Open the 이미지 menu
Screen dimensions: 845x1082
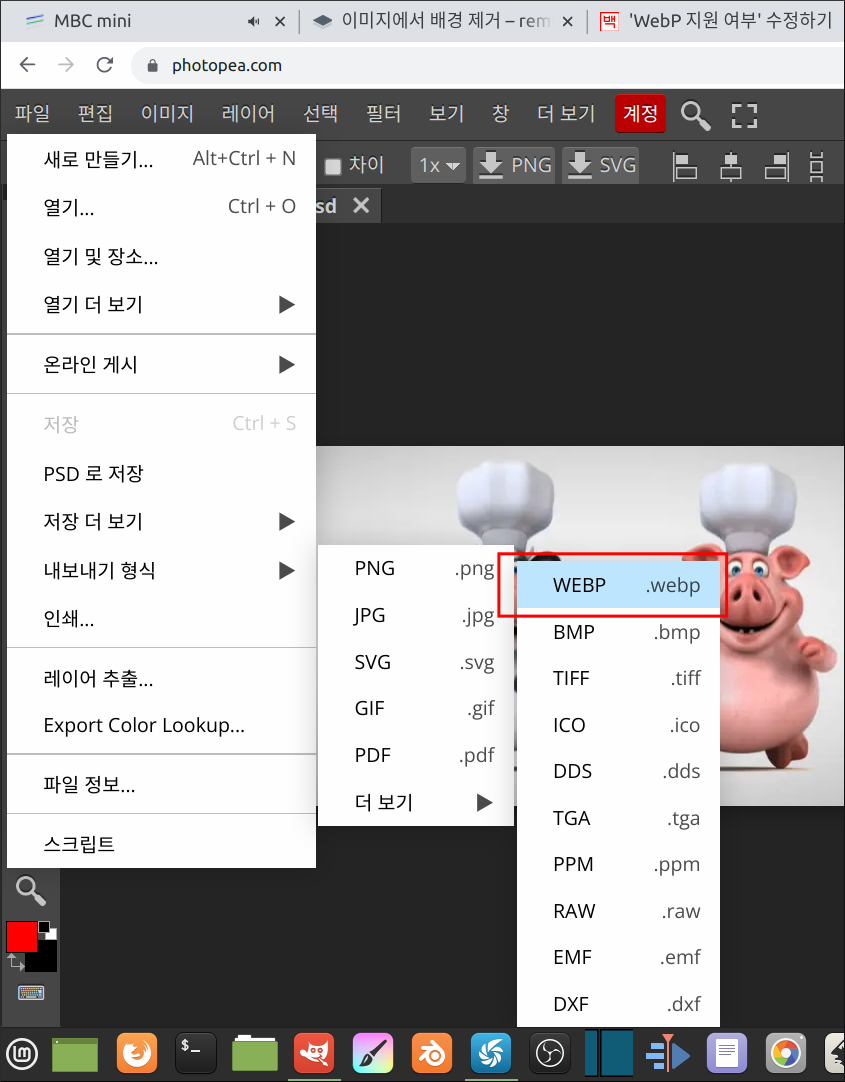coord(167,113)
